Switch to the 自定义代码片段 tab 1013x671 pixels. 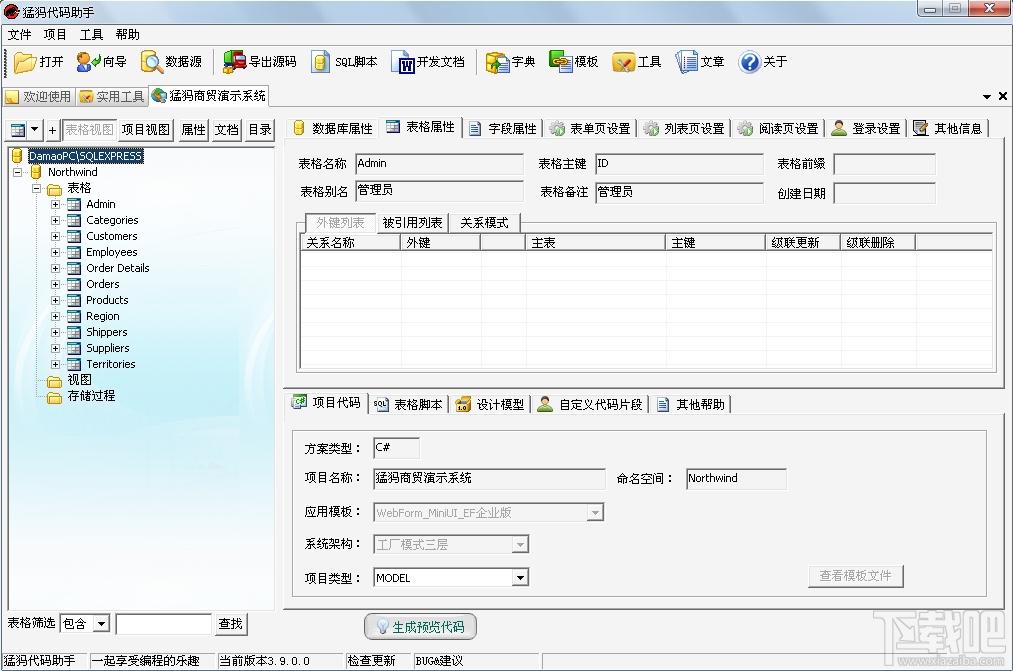coord(590,404)
